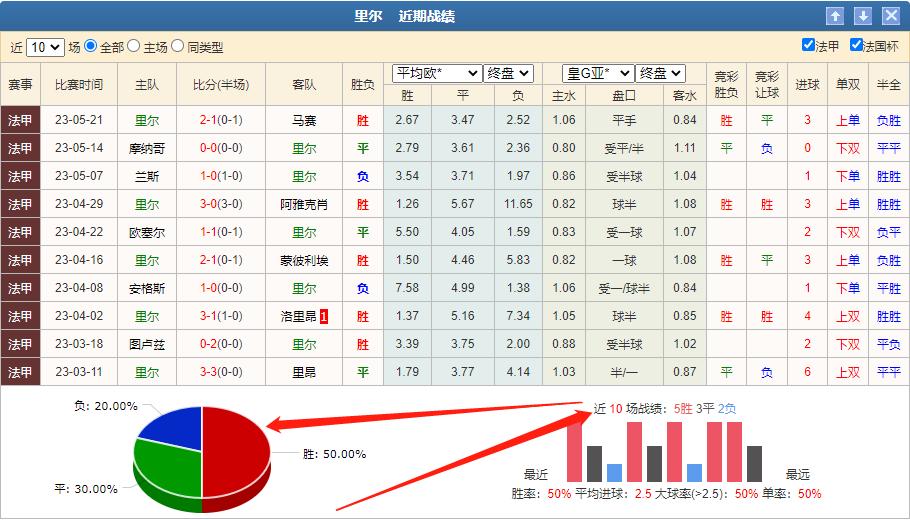This screenshot has width=910, height=520.
Task: Click 里尔 home team in 23-05-21 row
Action: tap(147, 121)
